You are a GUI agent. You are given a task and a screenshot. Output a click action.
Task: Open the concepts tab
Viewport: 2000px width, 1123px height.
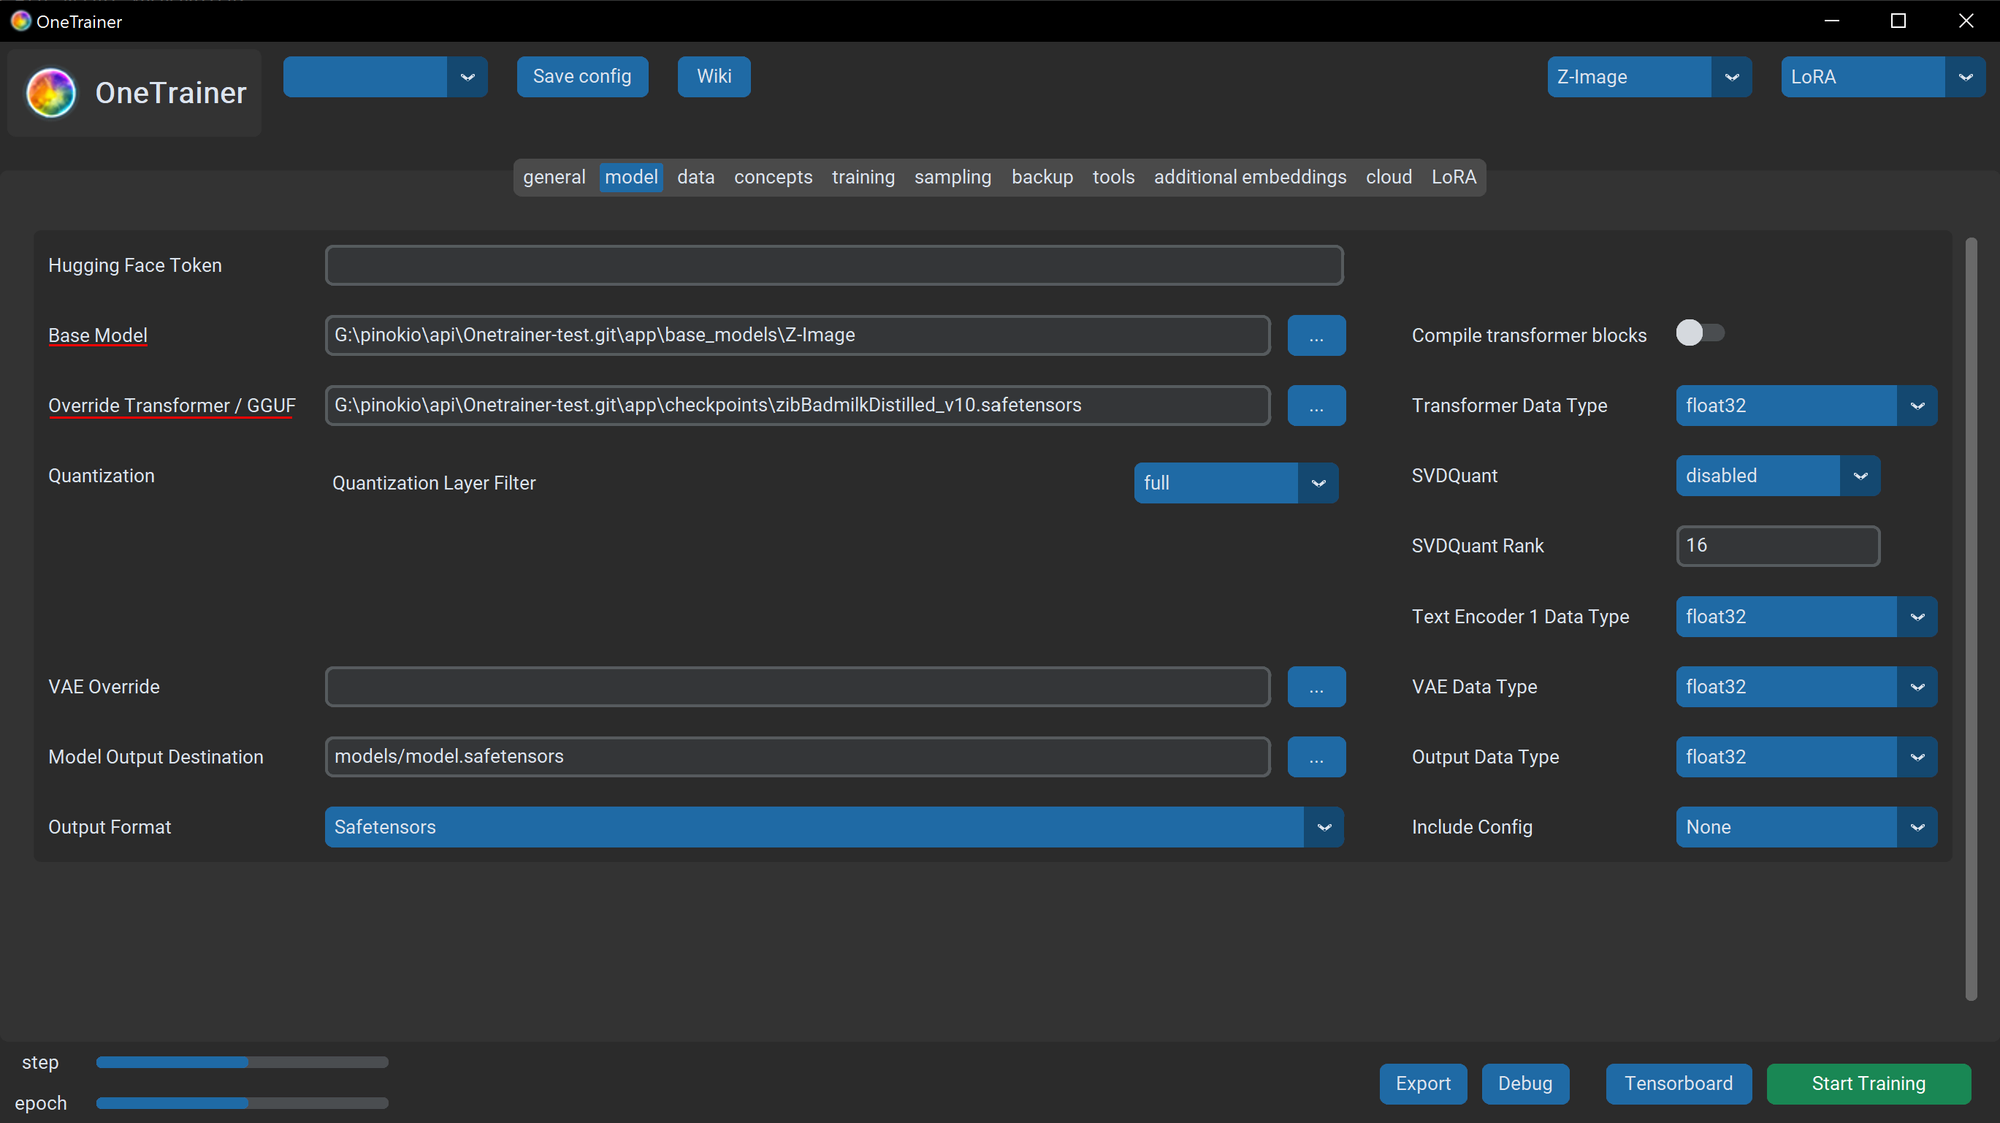(773, 177)
